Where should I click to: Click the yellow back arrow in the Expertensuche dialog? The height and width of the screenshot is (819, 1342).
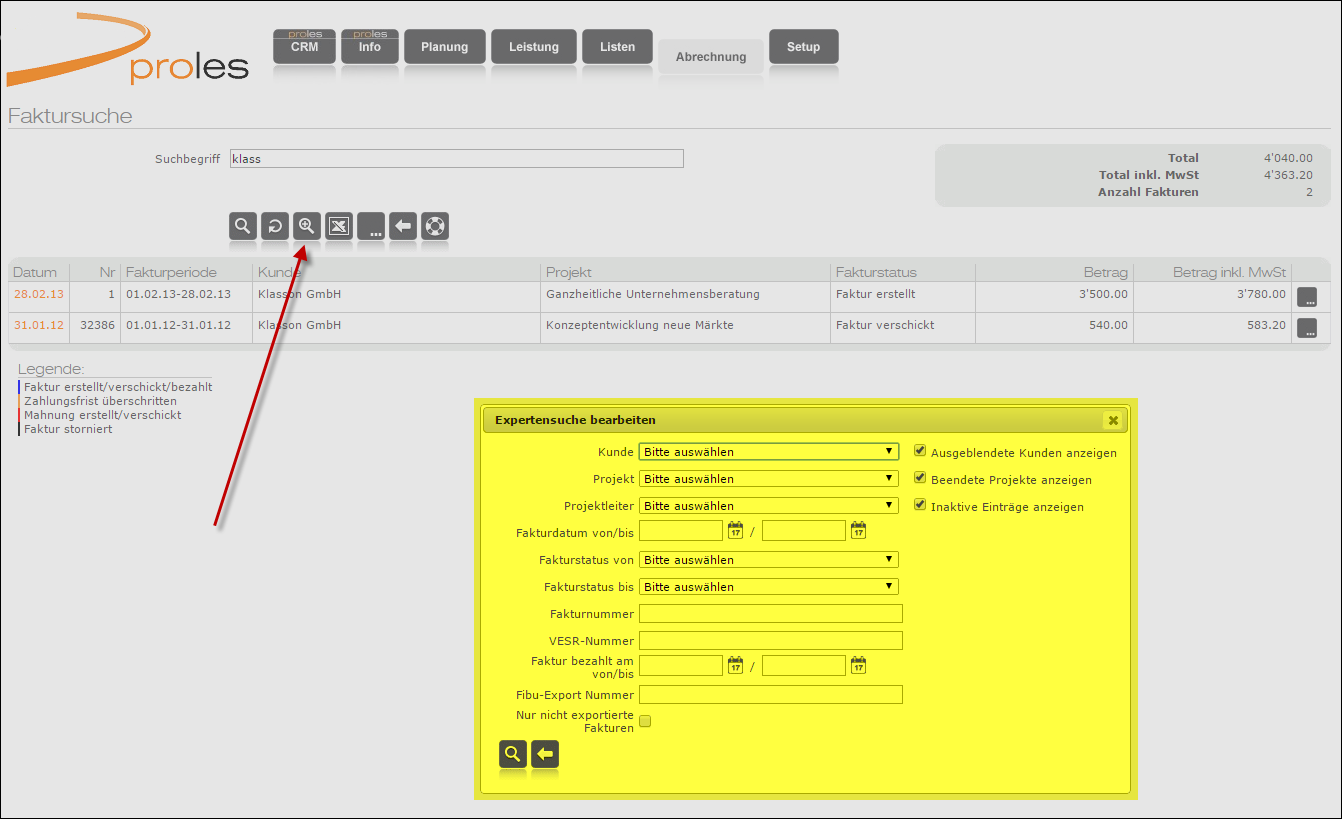[545, 755]
